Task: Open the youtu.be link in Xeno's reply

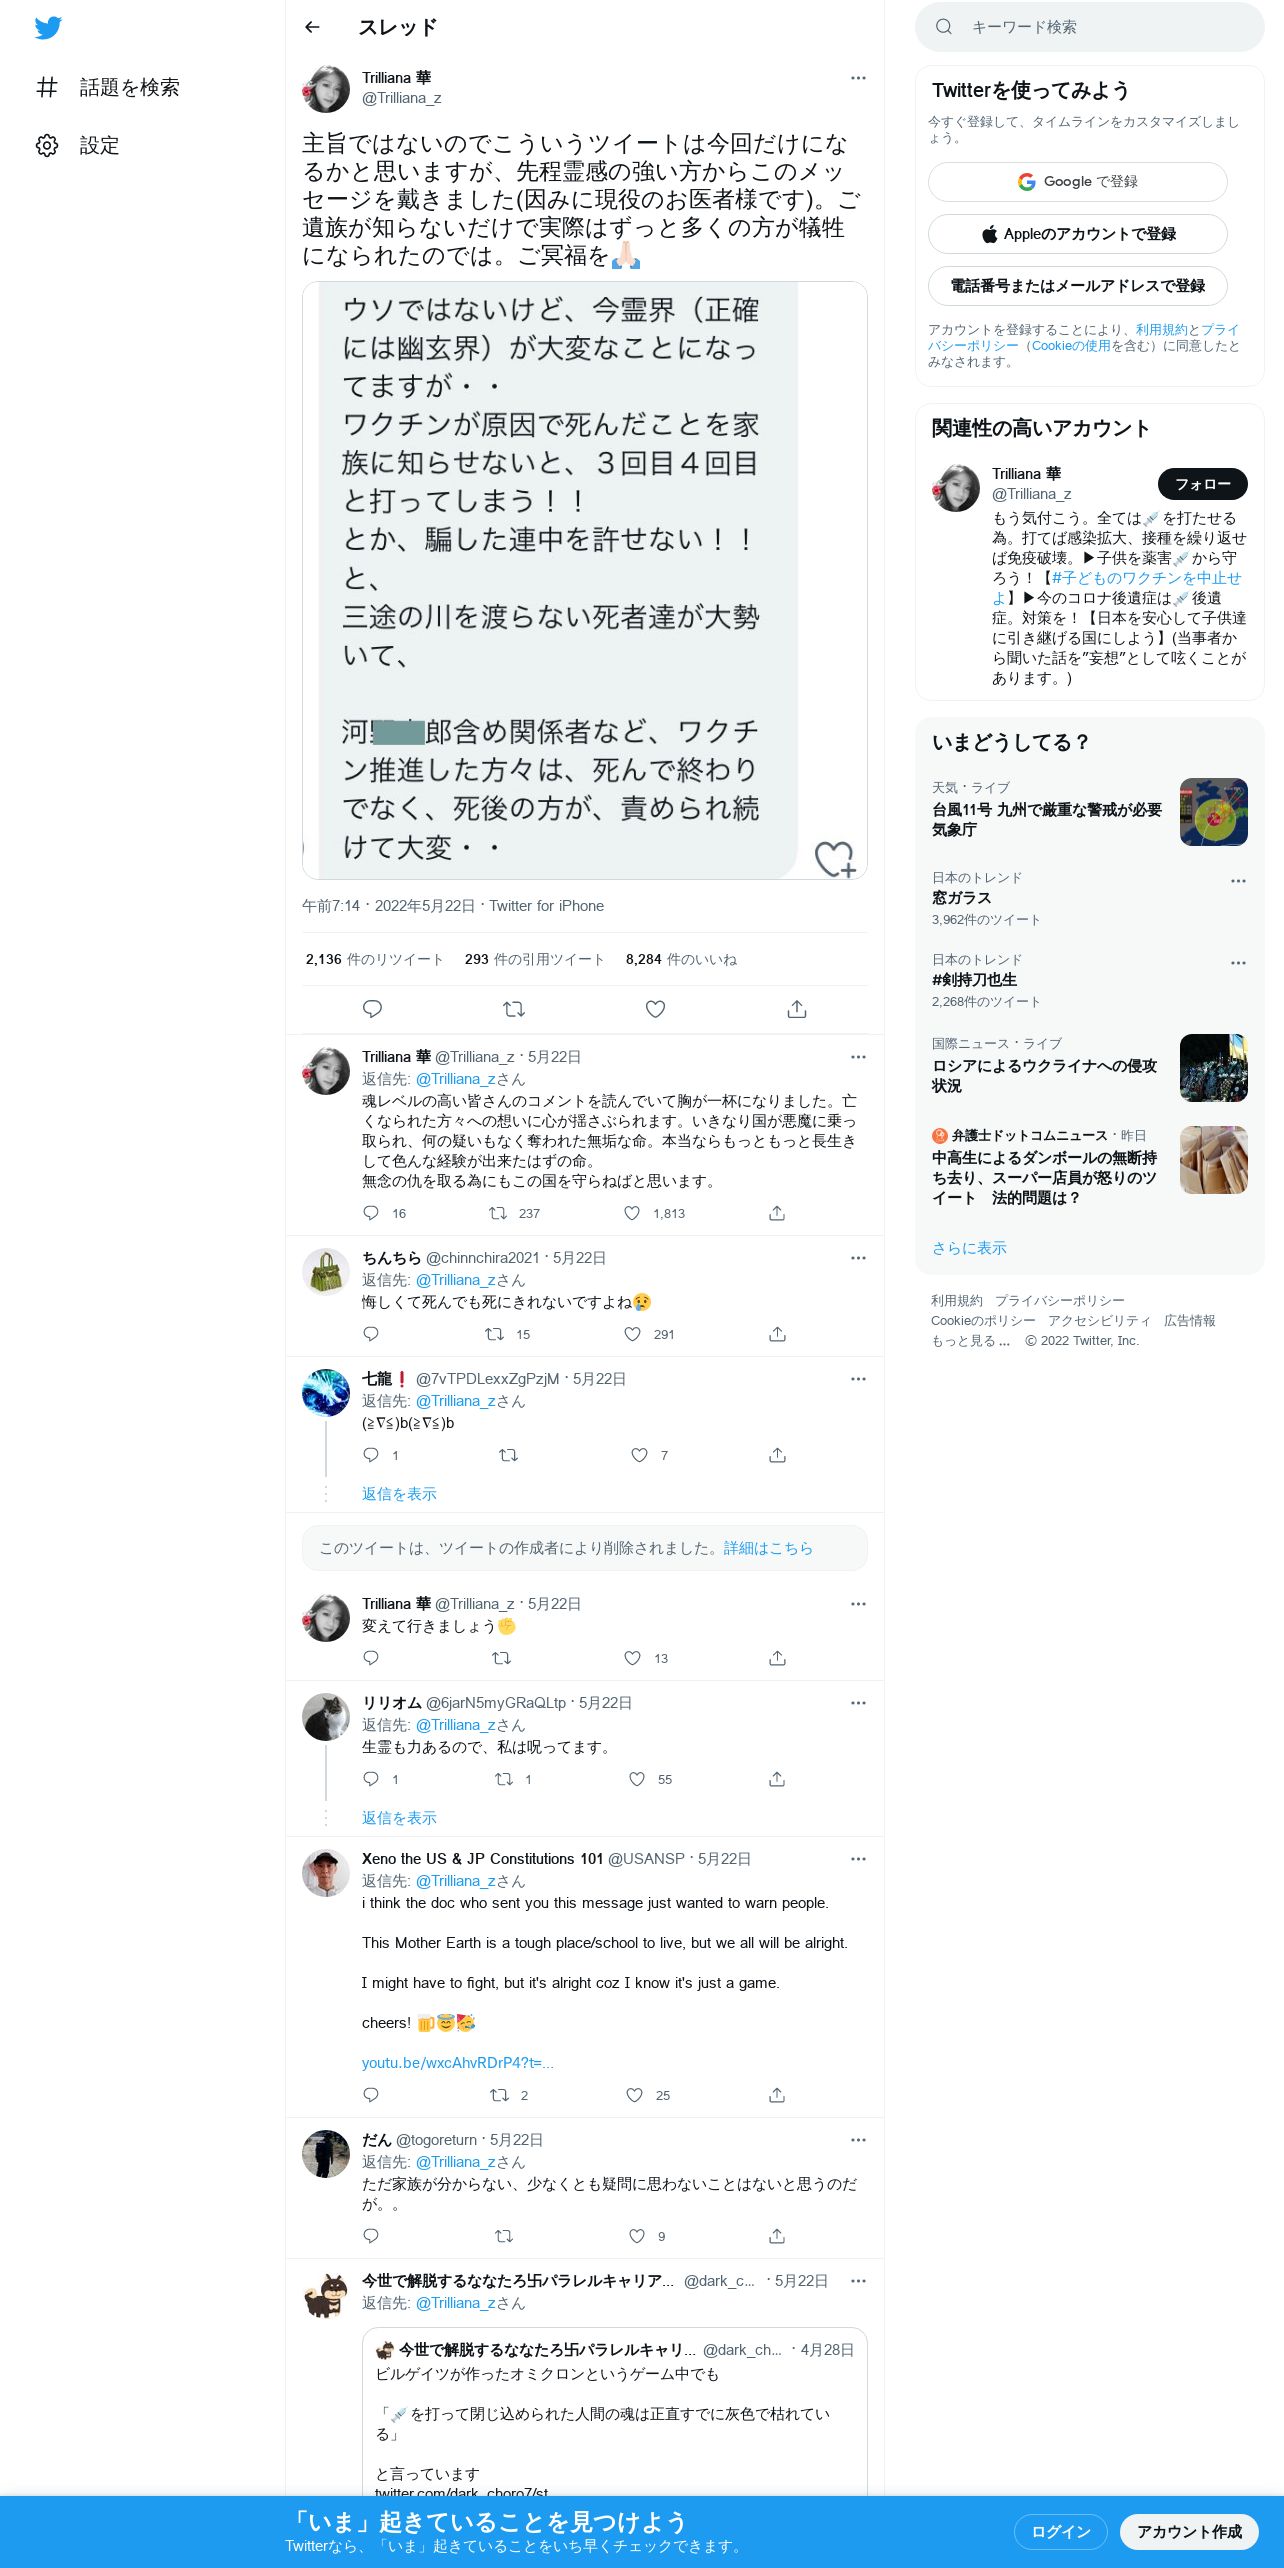Action: [458, 2063]
